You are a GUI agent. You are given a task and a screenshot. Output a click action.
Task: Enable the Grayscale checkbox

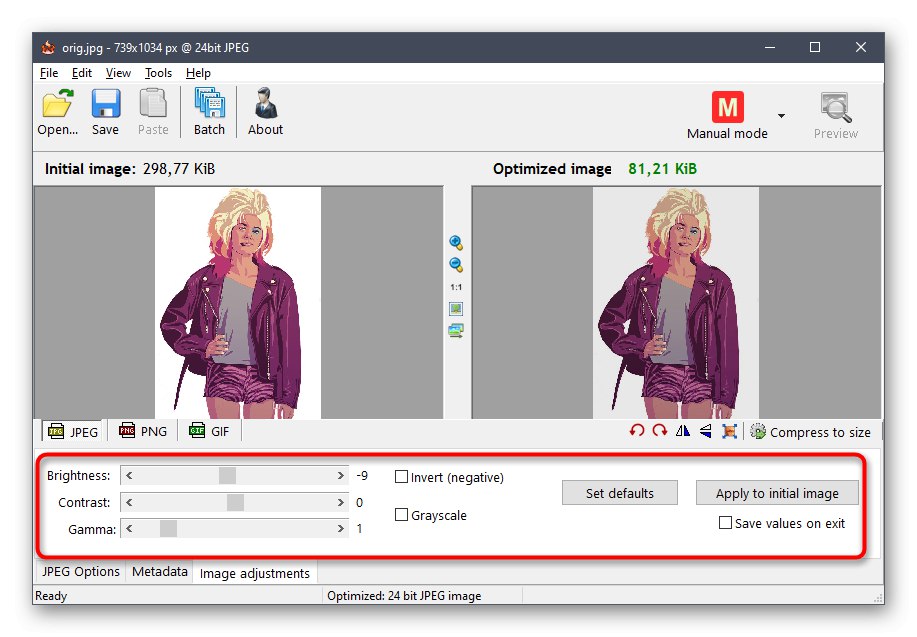click(401, 515)
